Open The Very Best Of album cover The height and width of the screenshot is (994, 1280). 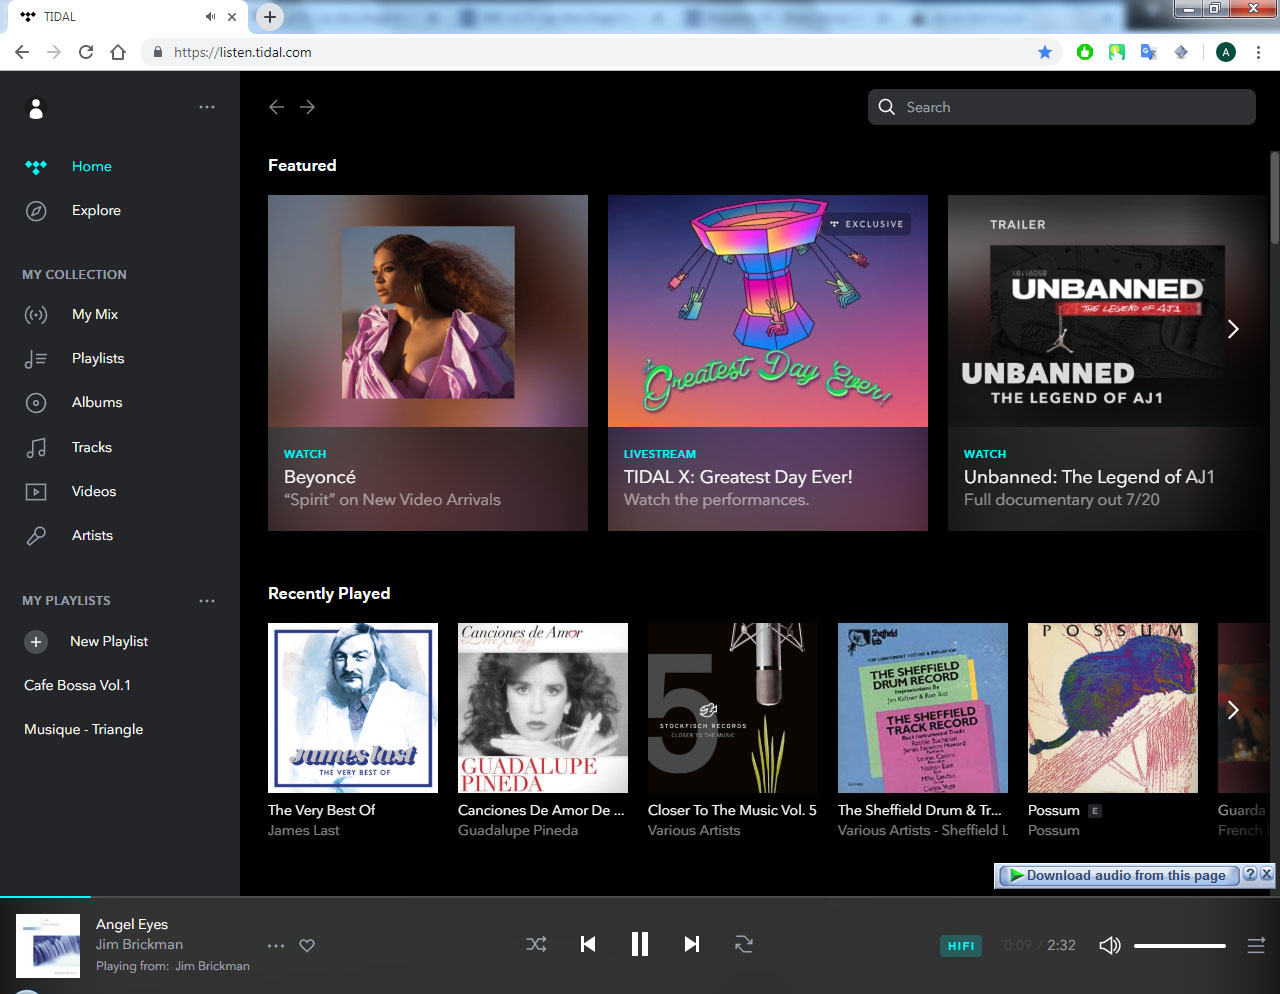(x=353, y=708)
